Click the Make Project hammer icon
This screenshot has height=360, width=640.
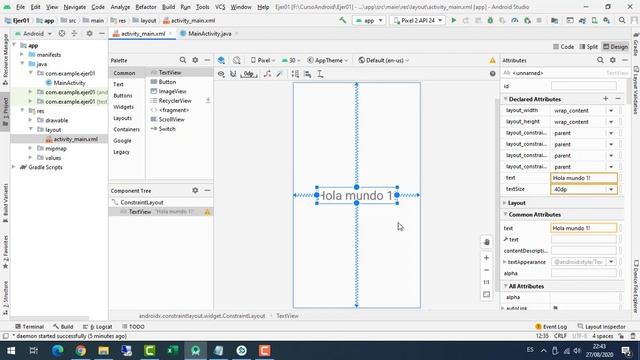click(x=343, y=20)
